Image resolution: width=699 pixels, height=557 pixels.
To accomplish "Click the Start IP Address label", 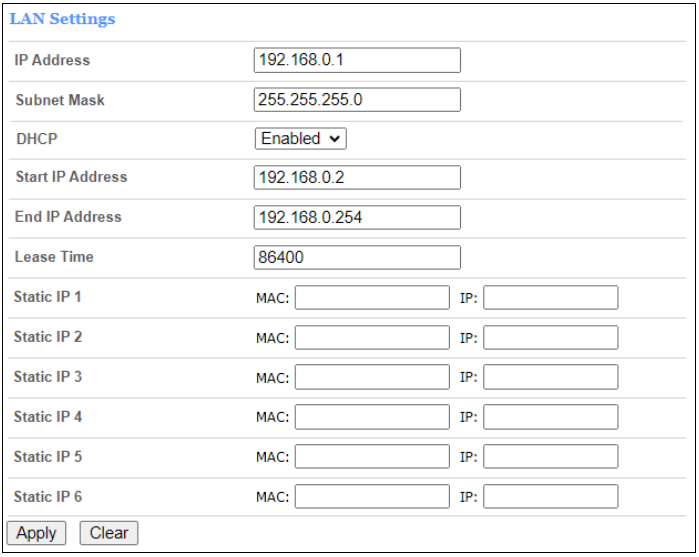I will [71, 177].
